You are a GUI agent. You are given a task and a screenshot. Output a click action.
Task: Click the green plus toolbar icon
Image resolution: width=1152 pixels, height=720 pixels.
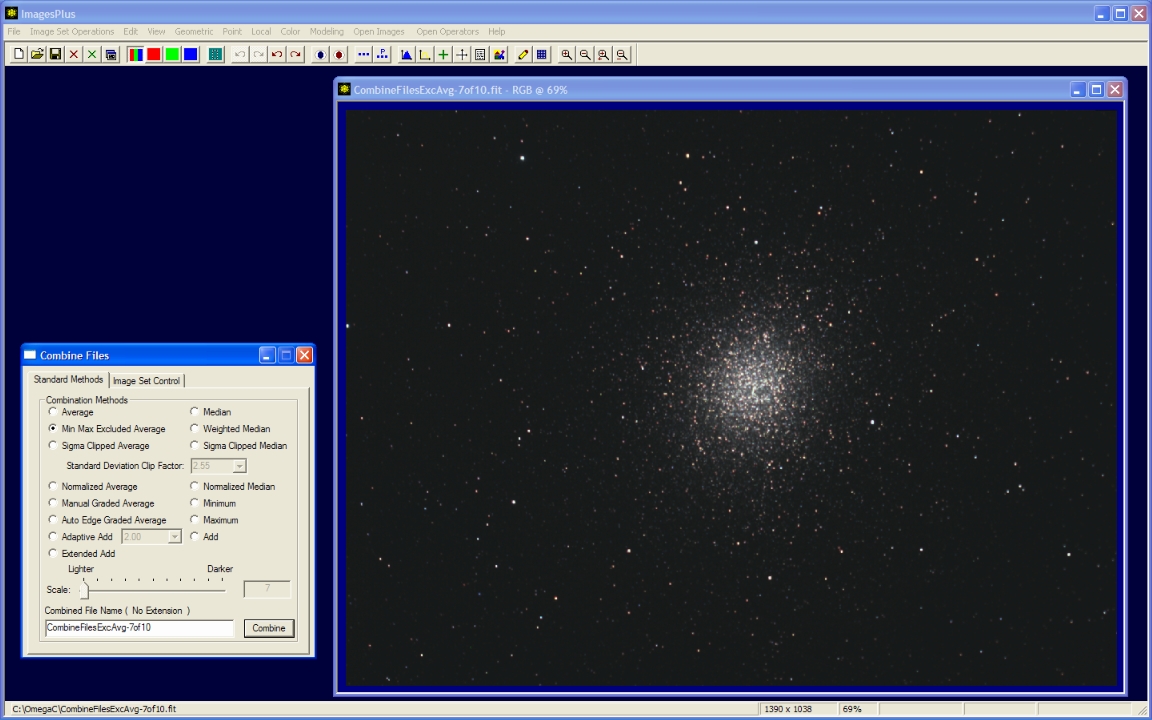443,54
